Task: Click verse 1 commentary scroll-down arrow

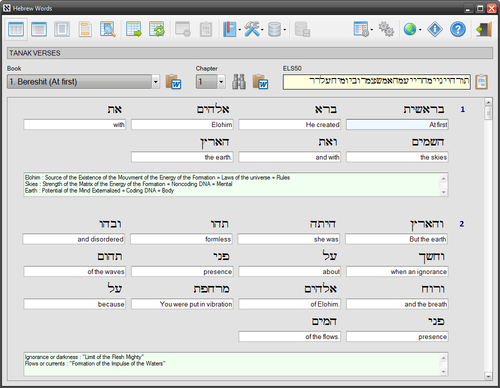Action: coord(443,192)
